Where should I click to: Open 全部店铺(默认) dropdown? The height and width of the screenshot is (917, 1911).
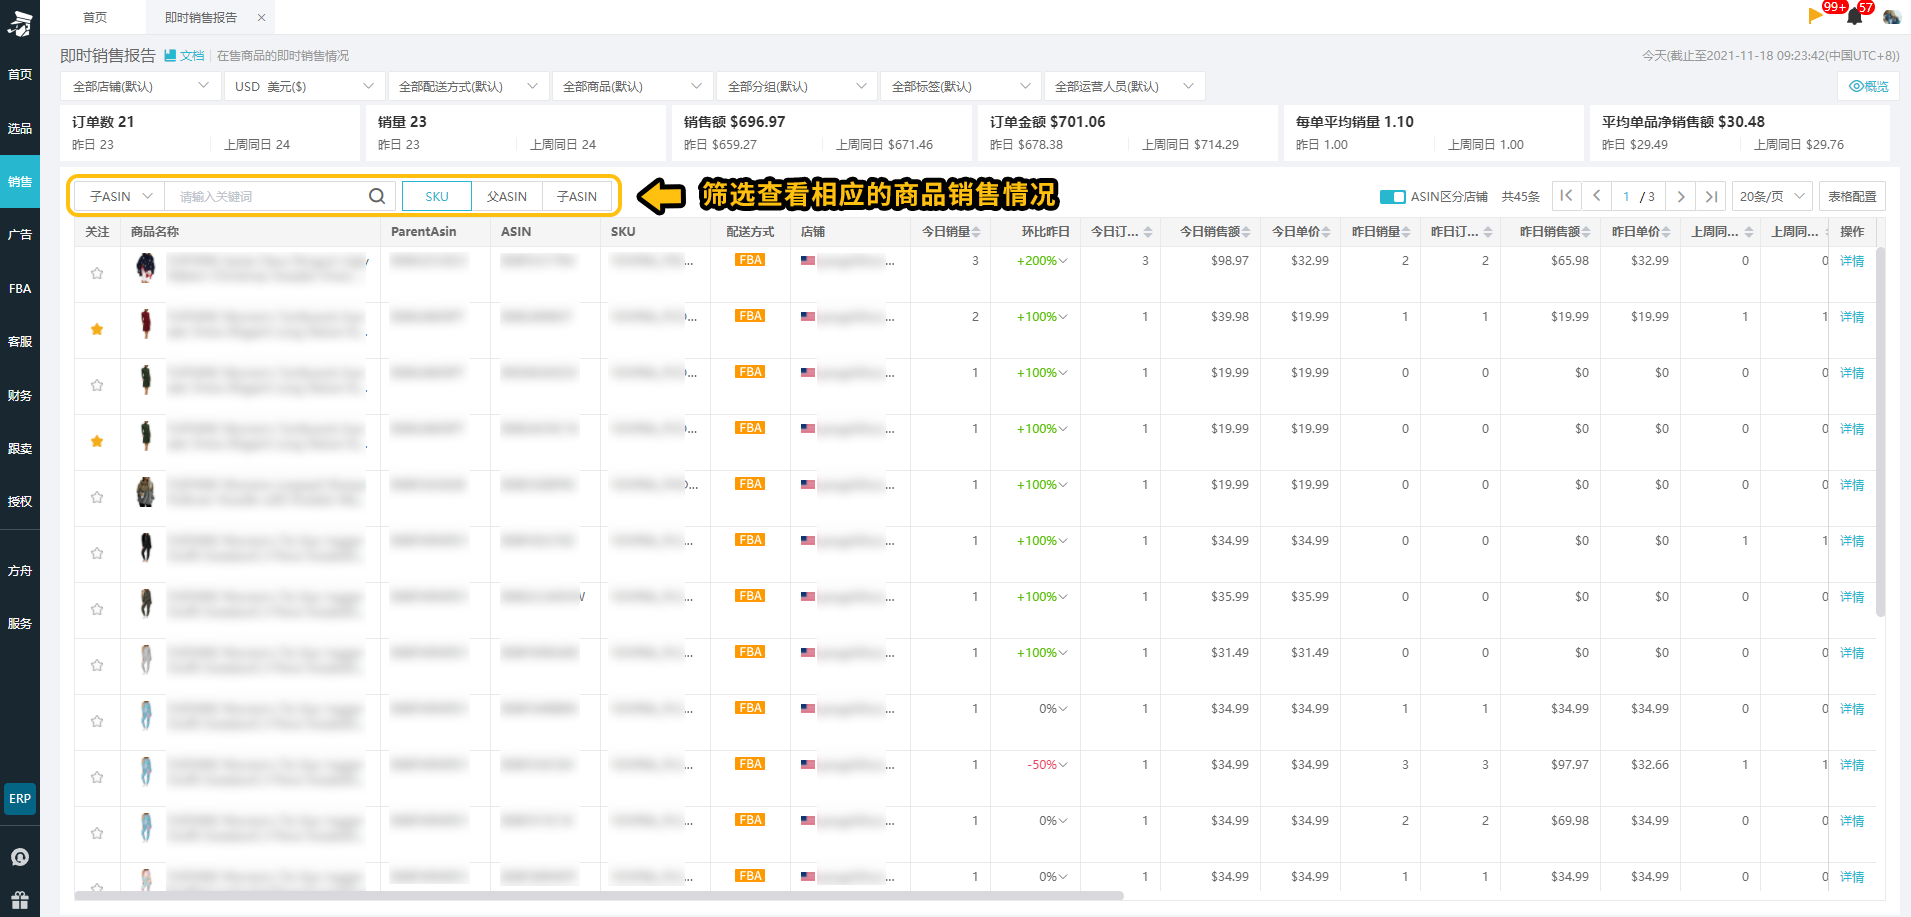pos(140,86)
